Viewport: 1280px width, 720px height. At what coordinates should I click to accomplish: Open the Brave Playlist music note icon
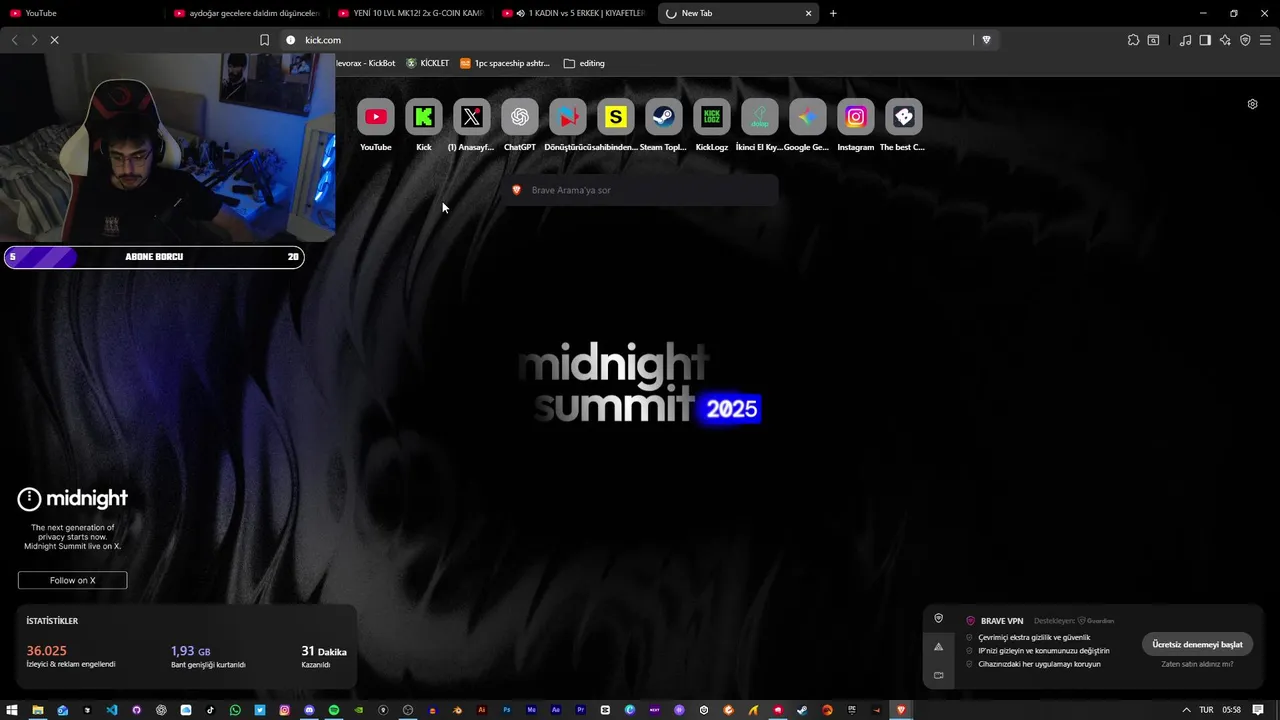coord(1185,40)
